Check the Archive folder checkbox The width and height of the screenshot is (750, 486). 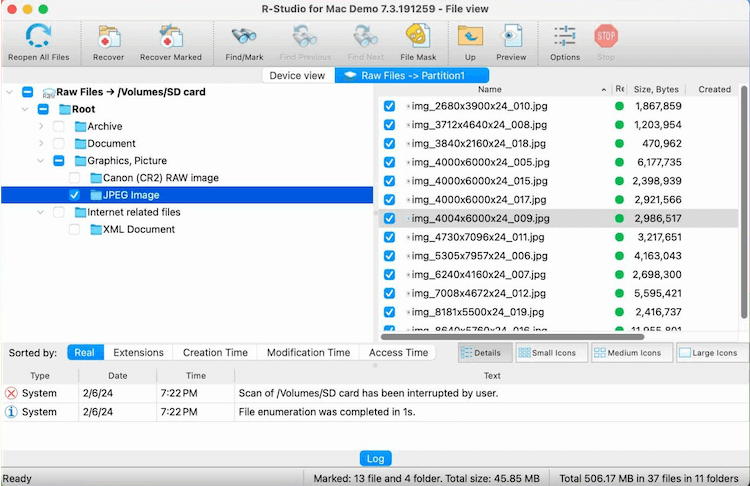[x=59, y=127]
